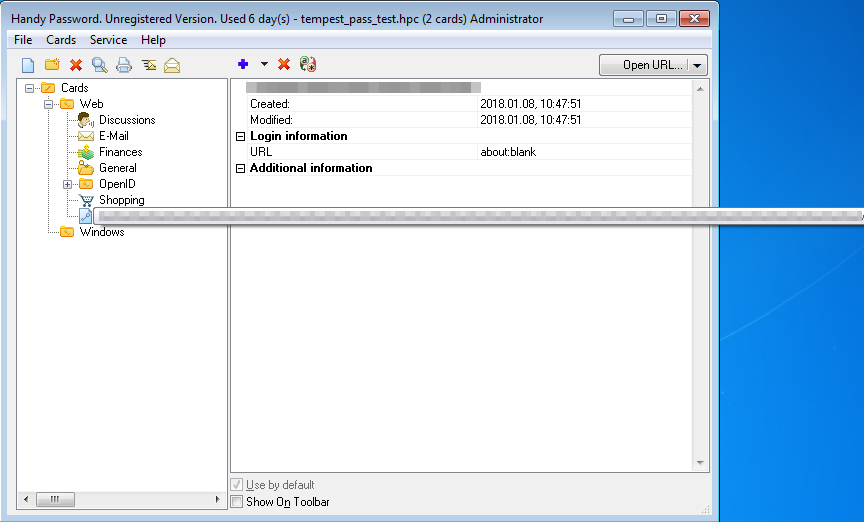The image size is (864, 522).
Task: Click the magnifying glass search icon
Action: 100,65
